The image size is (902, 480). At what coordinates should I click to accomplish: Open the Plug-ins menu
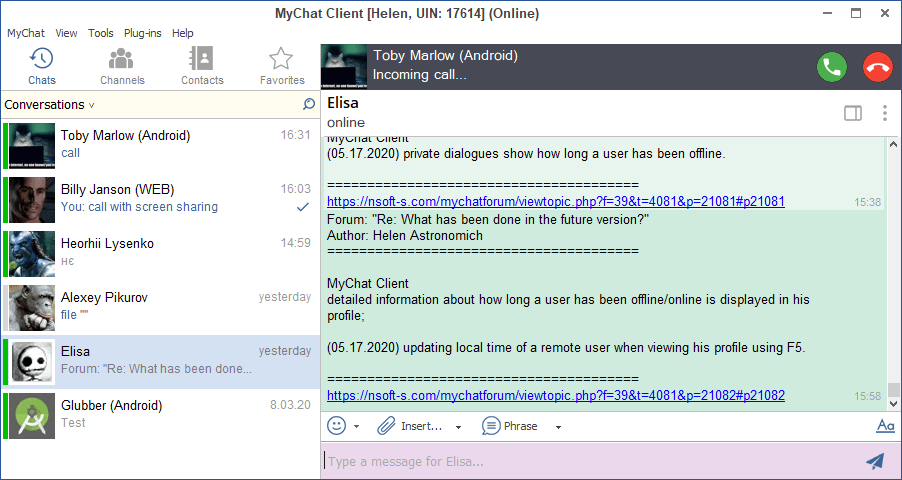point(143,33)
